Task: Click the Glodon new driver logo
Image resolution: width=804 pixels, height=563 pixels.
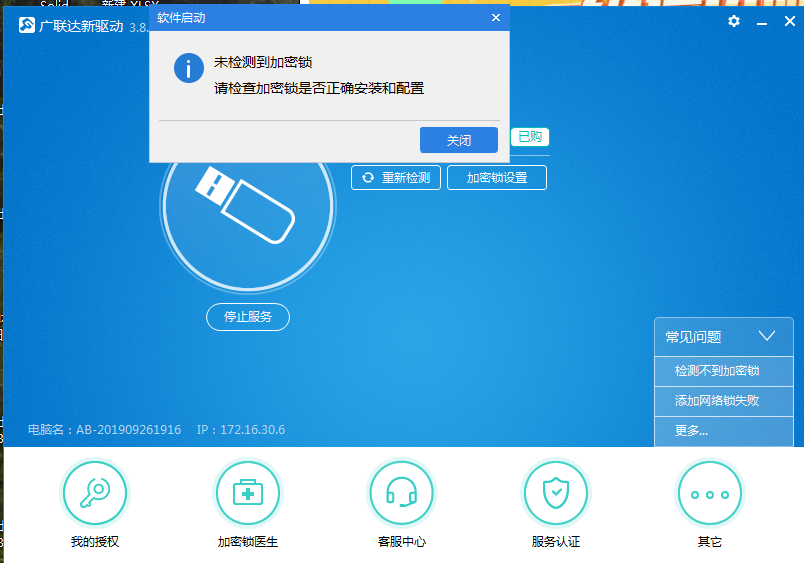Action: [x=27, y=25]
